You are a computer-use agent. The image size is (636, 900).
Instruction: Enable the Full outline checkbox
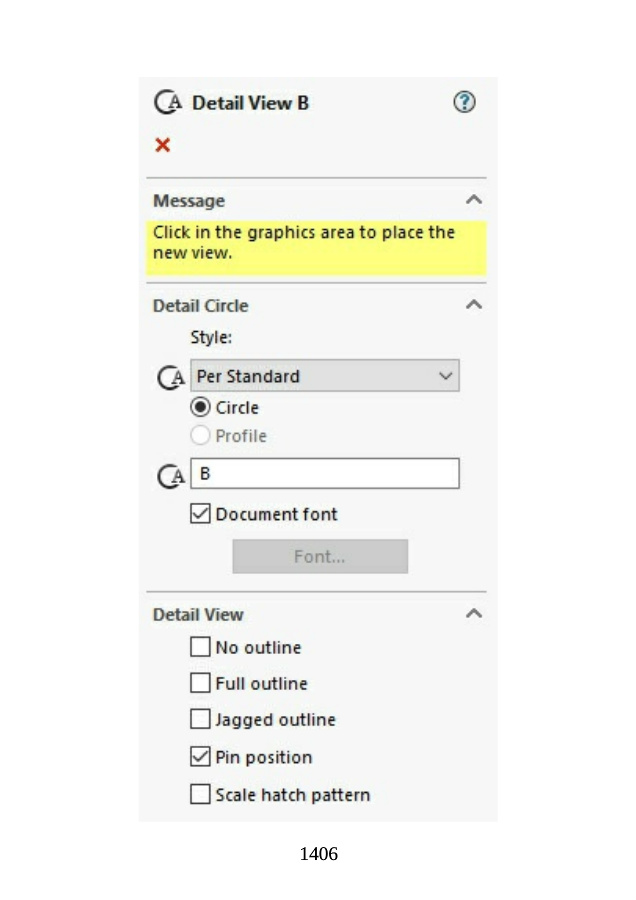200,683
